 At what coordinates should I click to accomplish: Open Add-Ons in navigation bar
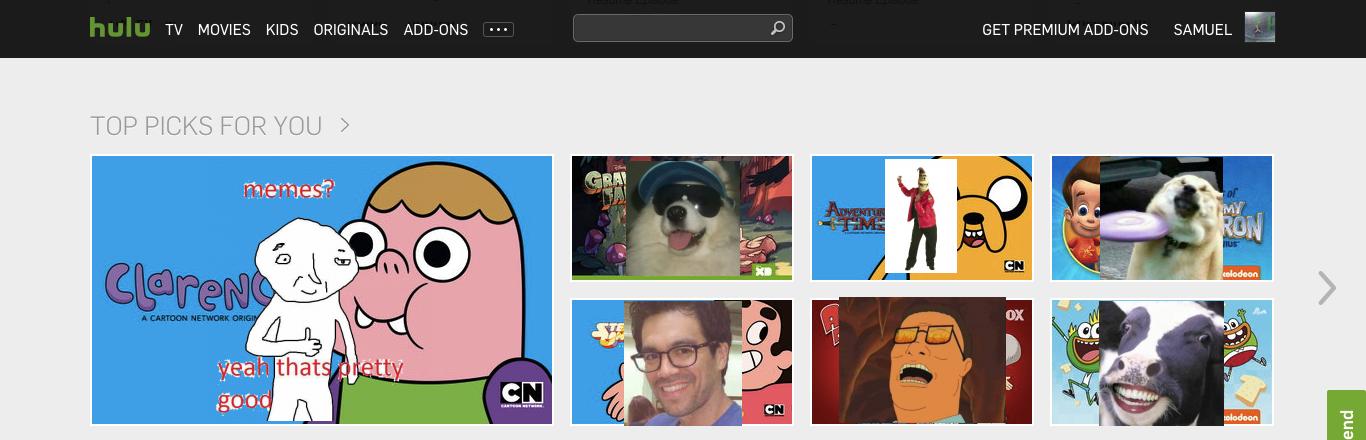point(435,30)
